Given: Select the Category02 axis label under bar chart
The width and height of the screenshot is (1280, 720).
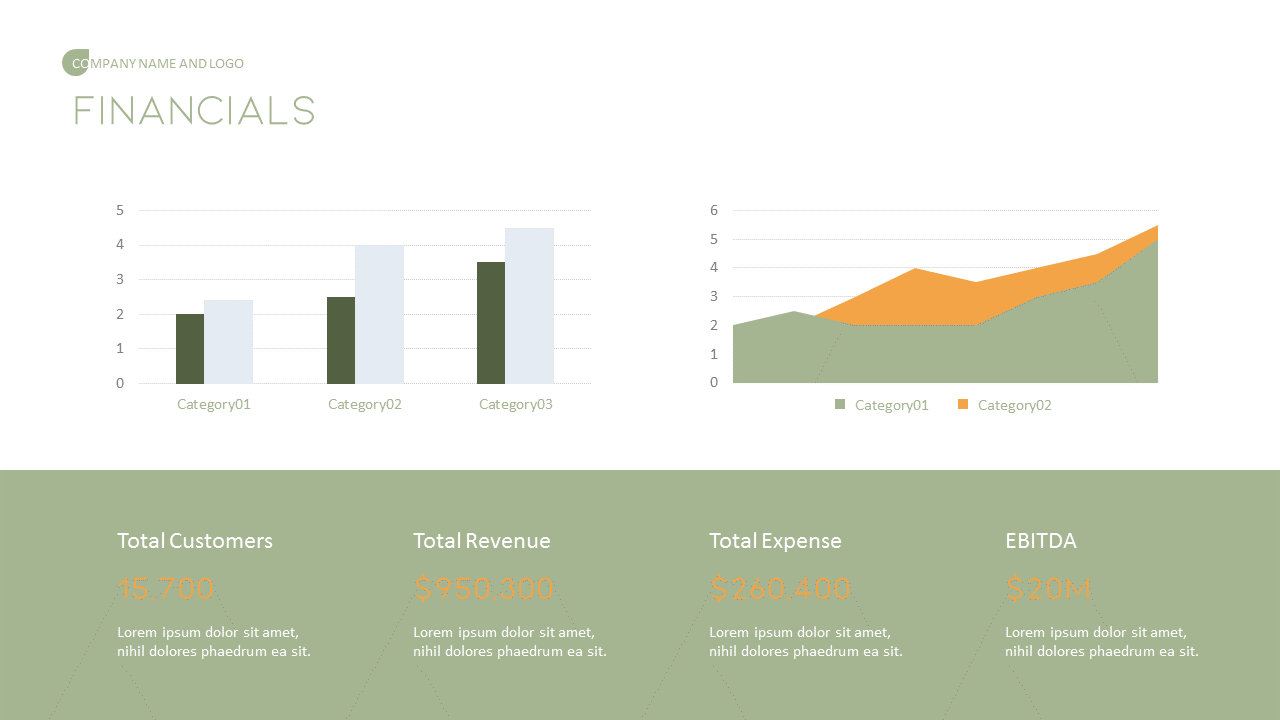Looking at the screenshot, I should click(364, 404).
